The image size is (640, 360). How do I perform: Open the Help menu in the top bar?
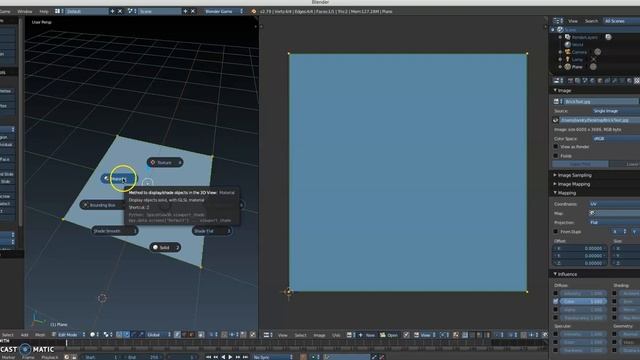point(44,11)
